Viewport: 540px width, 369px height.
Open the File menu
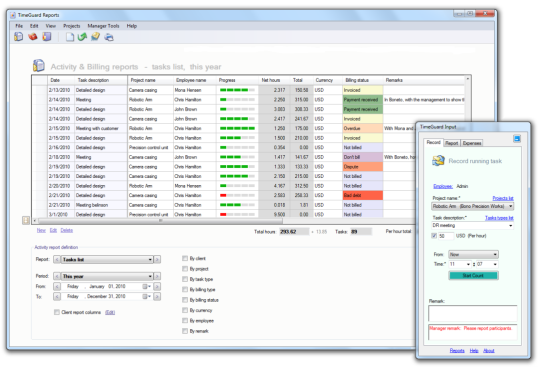click(19, 26)
